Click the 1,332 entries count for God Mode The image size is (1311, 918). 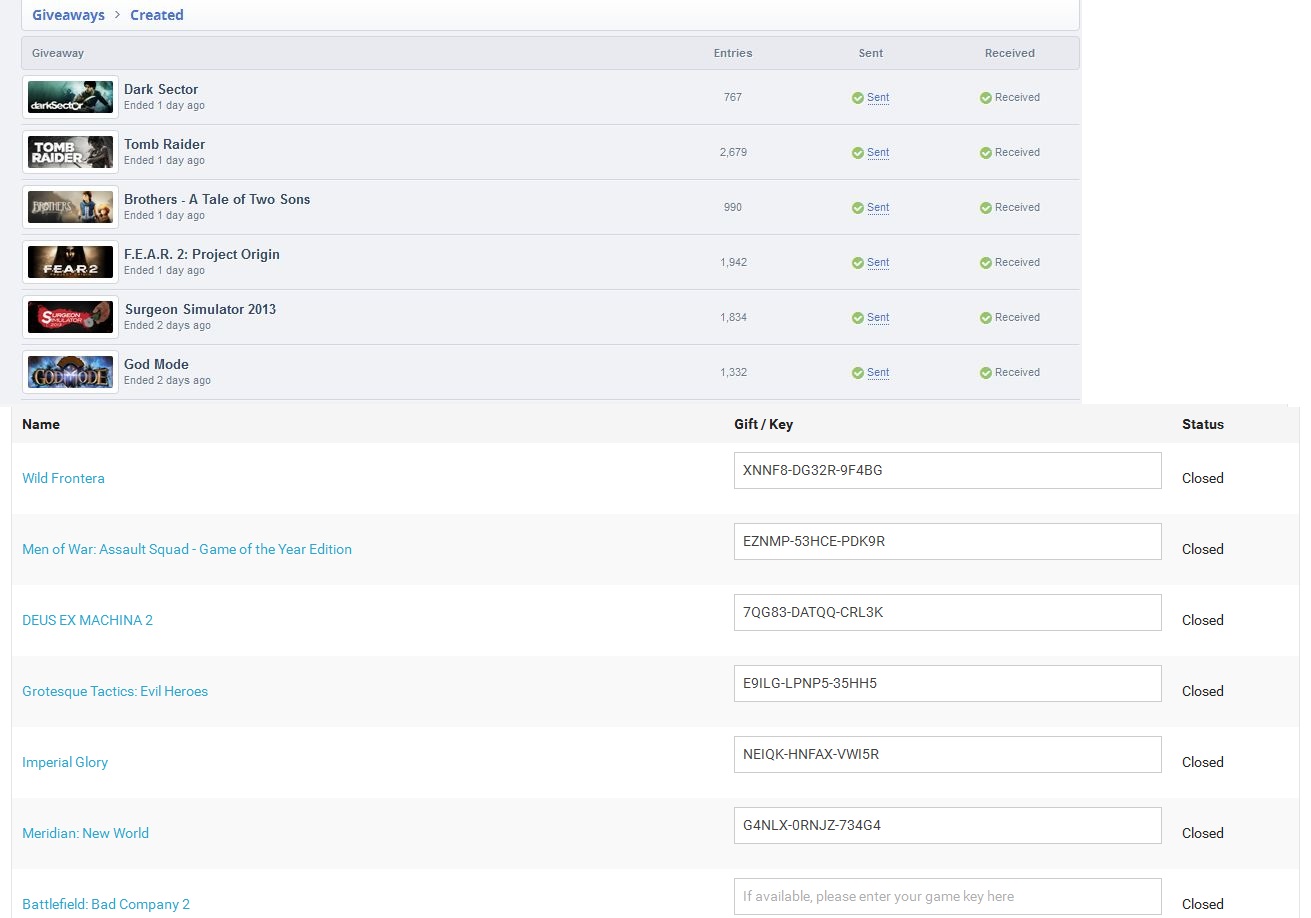[x=733, y=373]
